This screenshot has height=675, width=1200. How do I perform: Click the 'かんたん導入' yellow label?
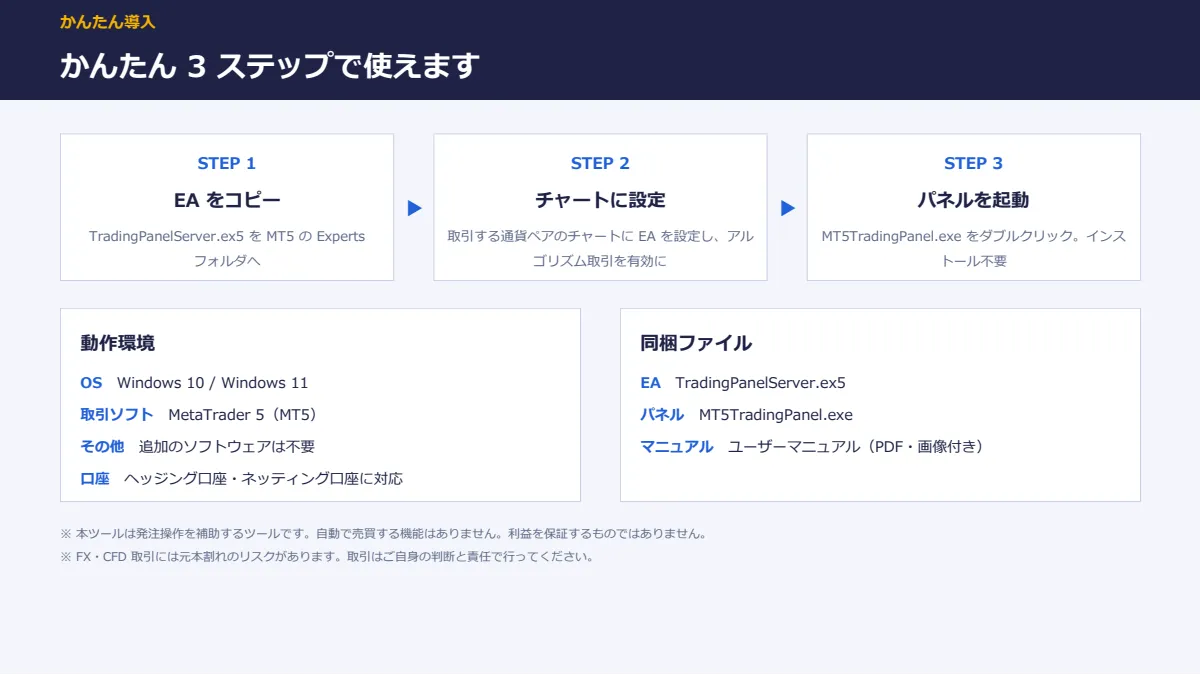108,21
